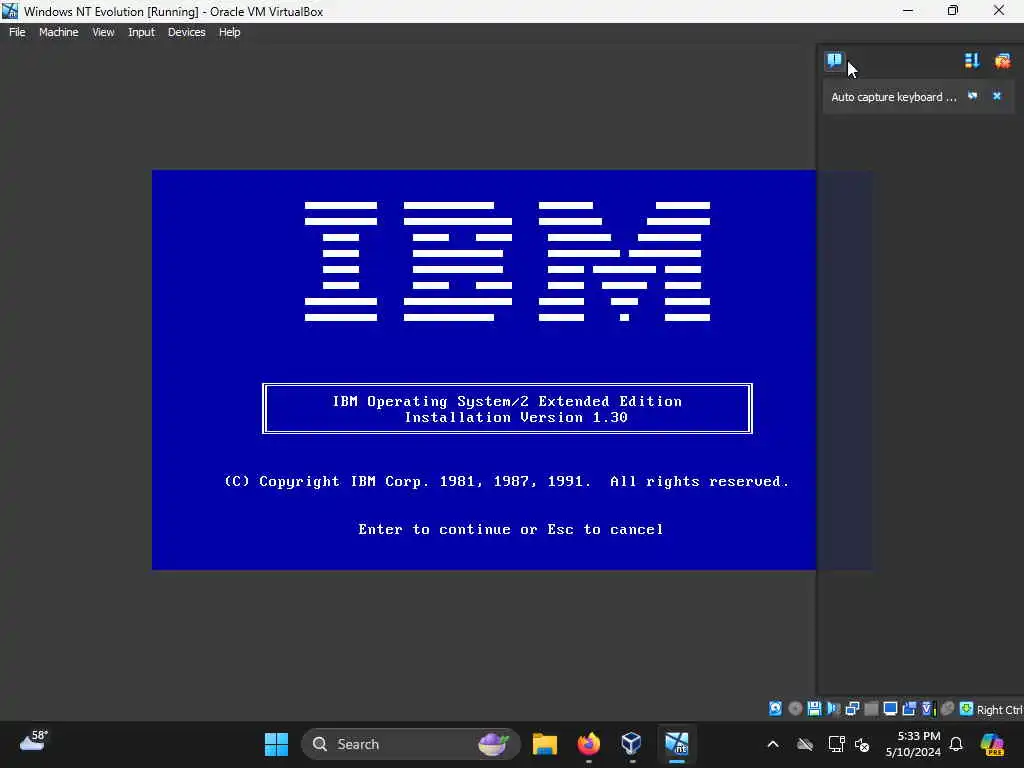Click the recording status icon
The height and width of the screenshot is (768, 1024).
909,709
